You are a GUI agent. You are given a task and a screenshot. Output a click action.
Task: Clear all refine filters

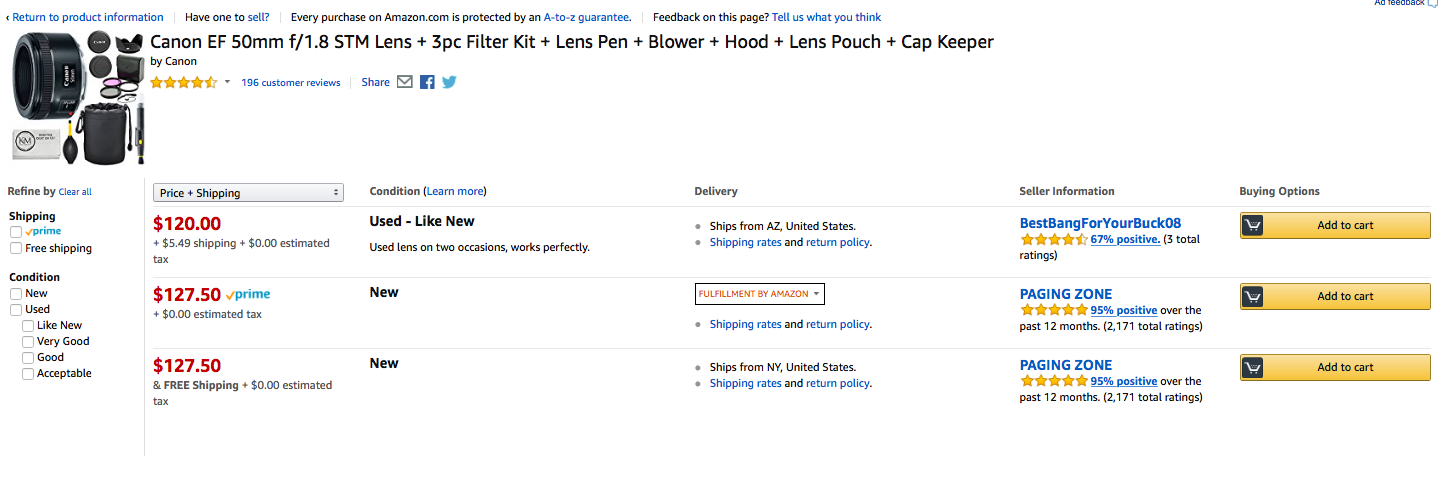75,192
